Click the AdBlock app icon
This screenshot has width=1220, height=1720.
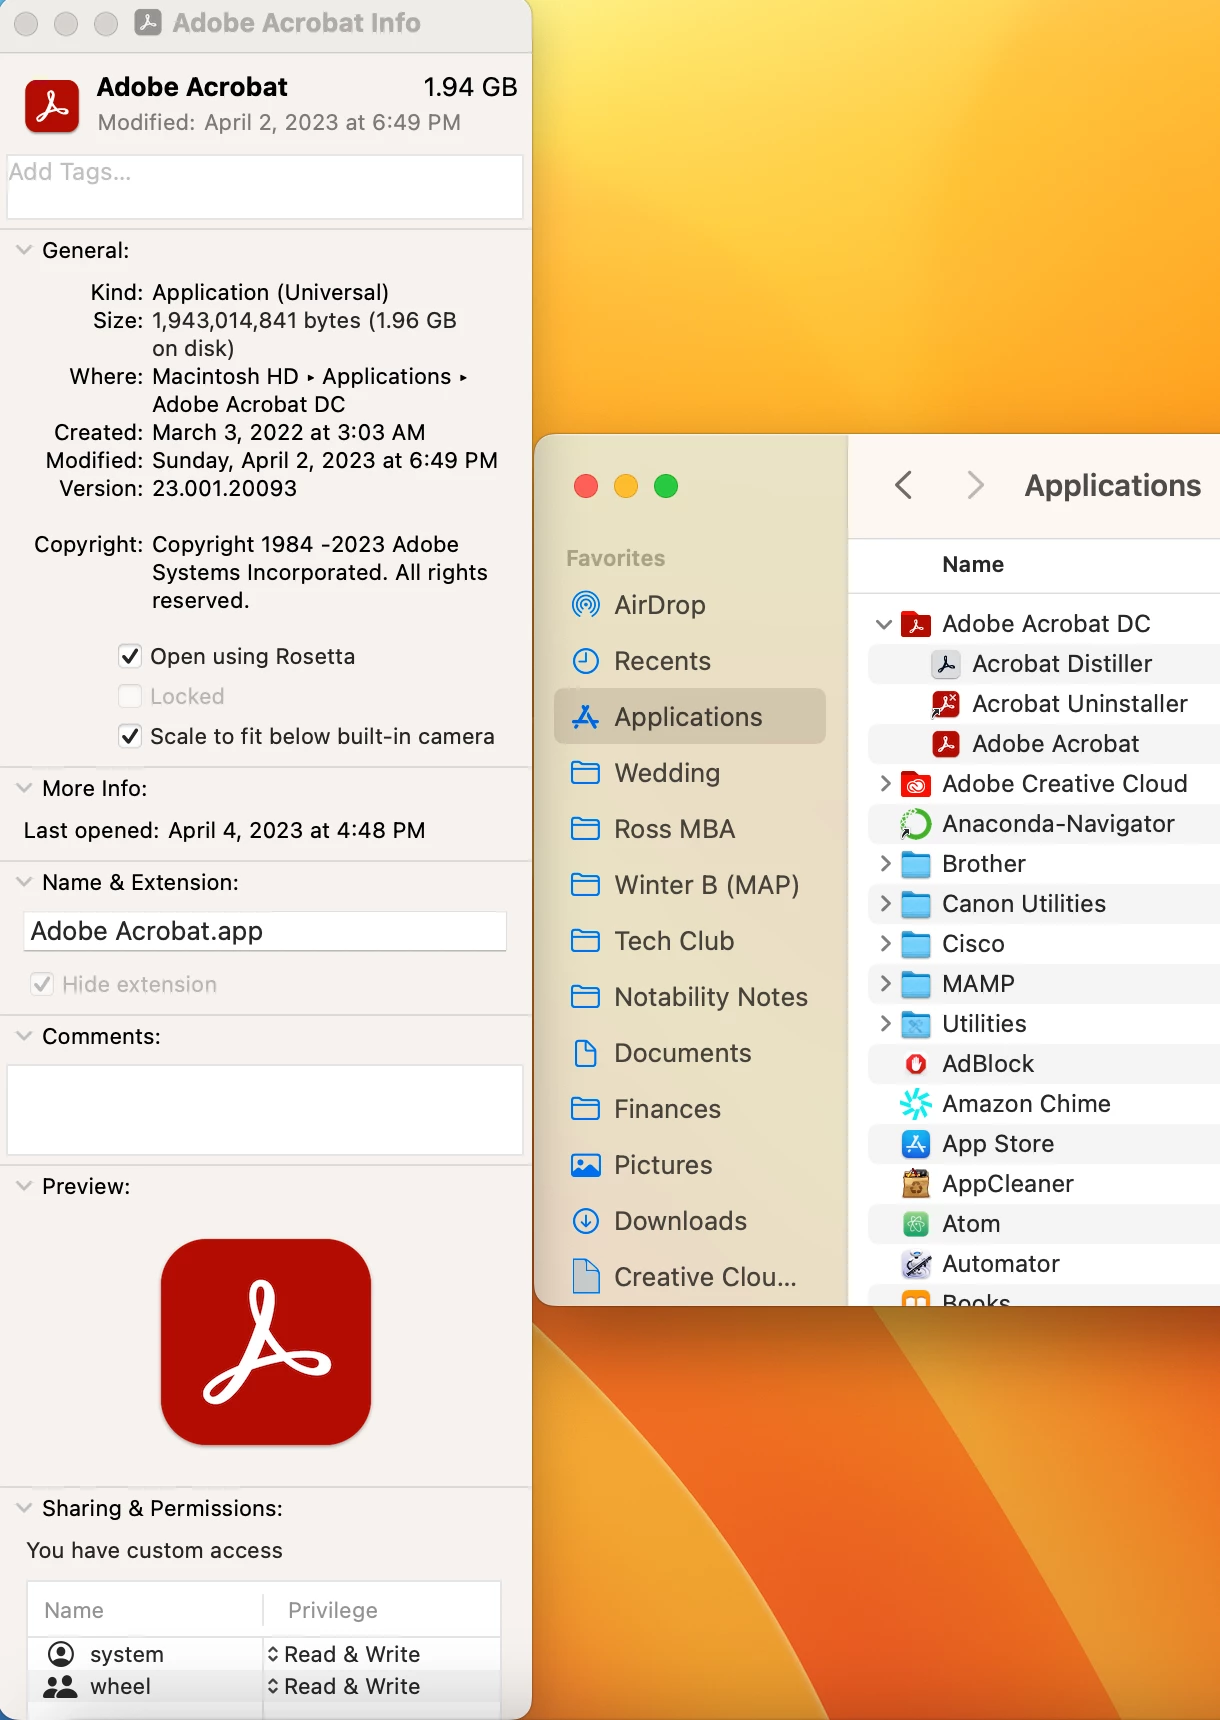tap(916, 1064)
